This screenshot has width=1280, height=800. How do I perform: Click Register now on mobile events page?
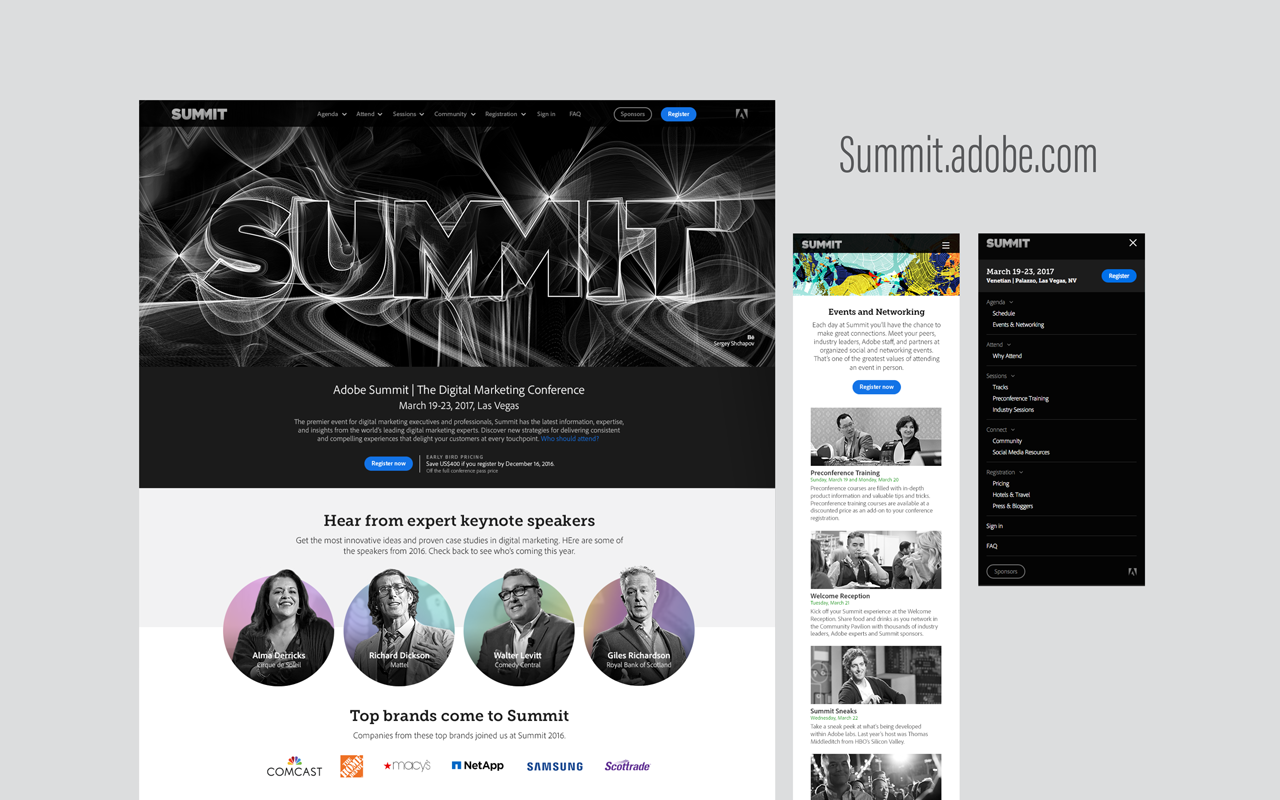pos(876,387)
